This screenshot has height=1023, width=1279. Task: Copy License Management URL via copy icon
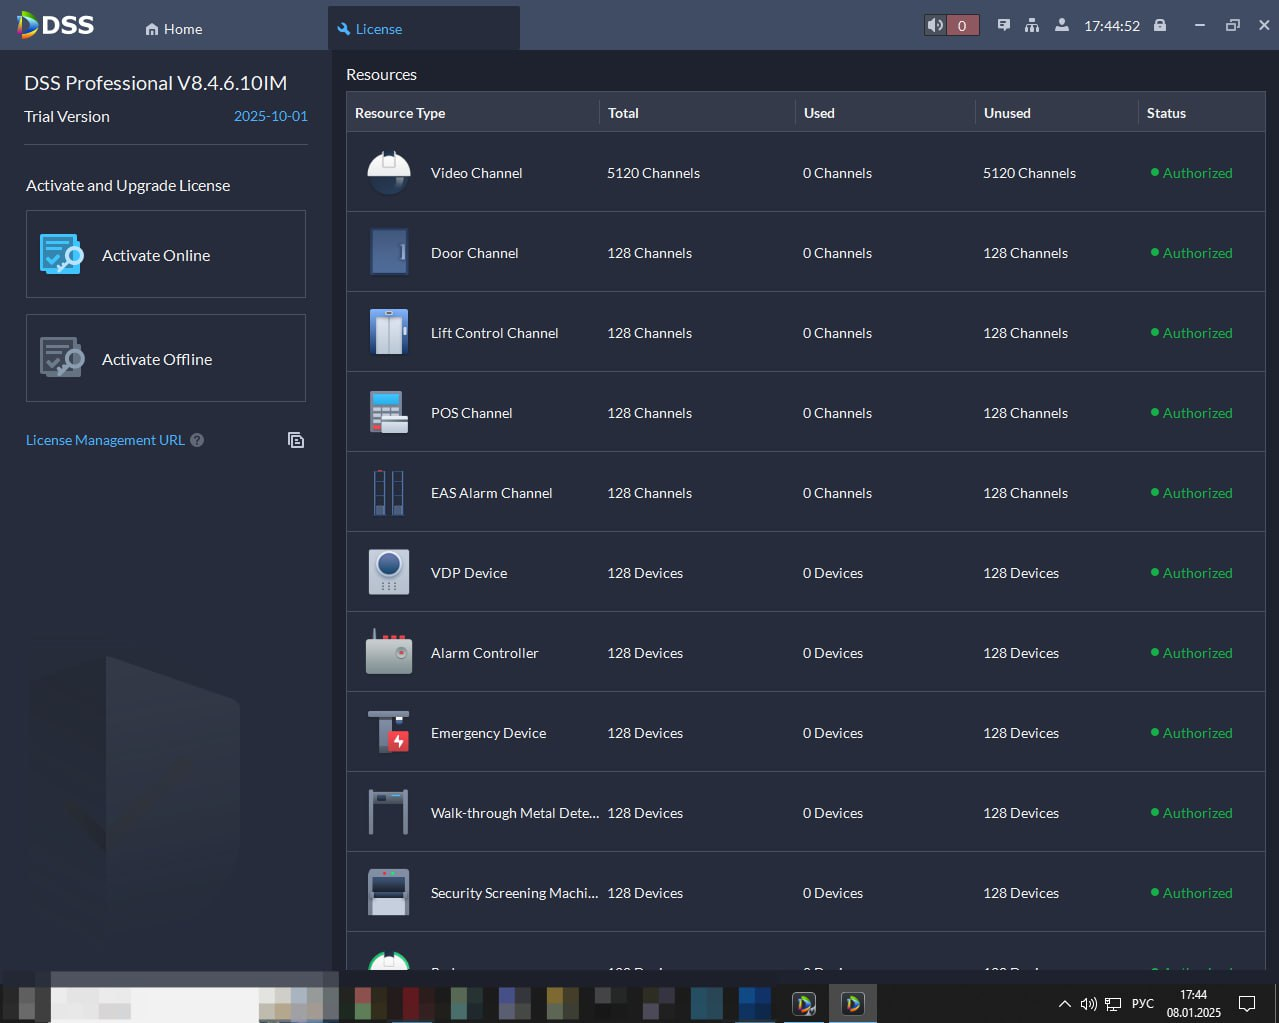pyautogui.click(x=296, y=440)
